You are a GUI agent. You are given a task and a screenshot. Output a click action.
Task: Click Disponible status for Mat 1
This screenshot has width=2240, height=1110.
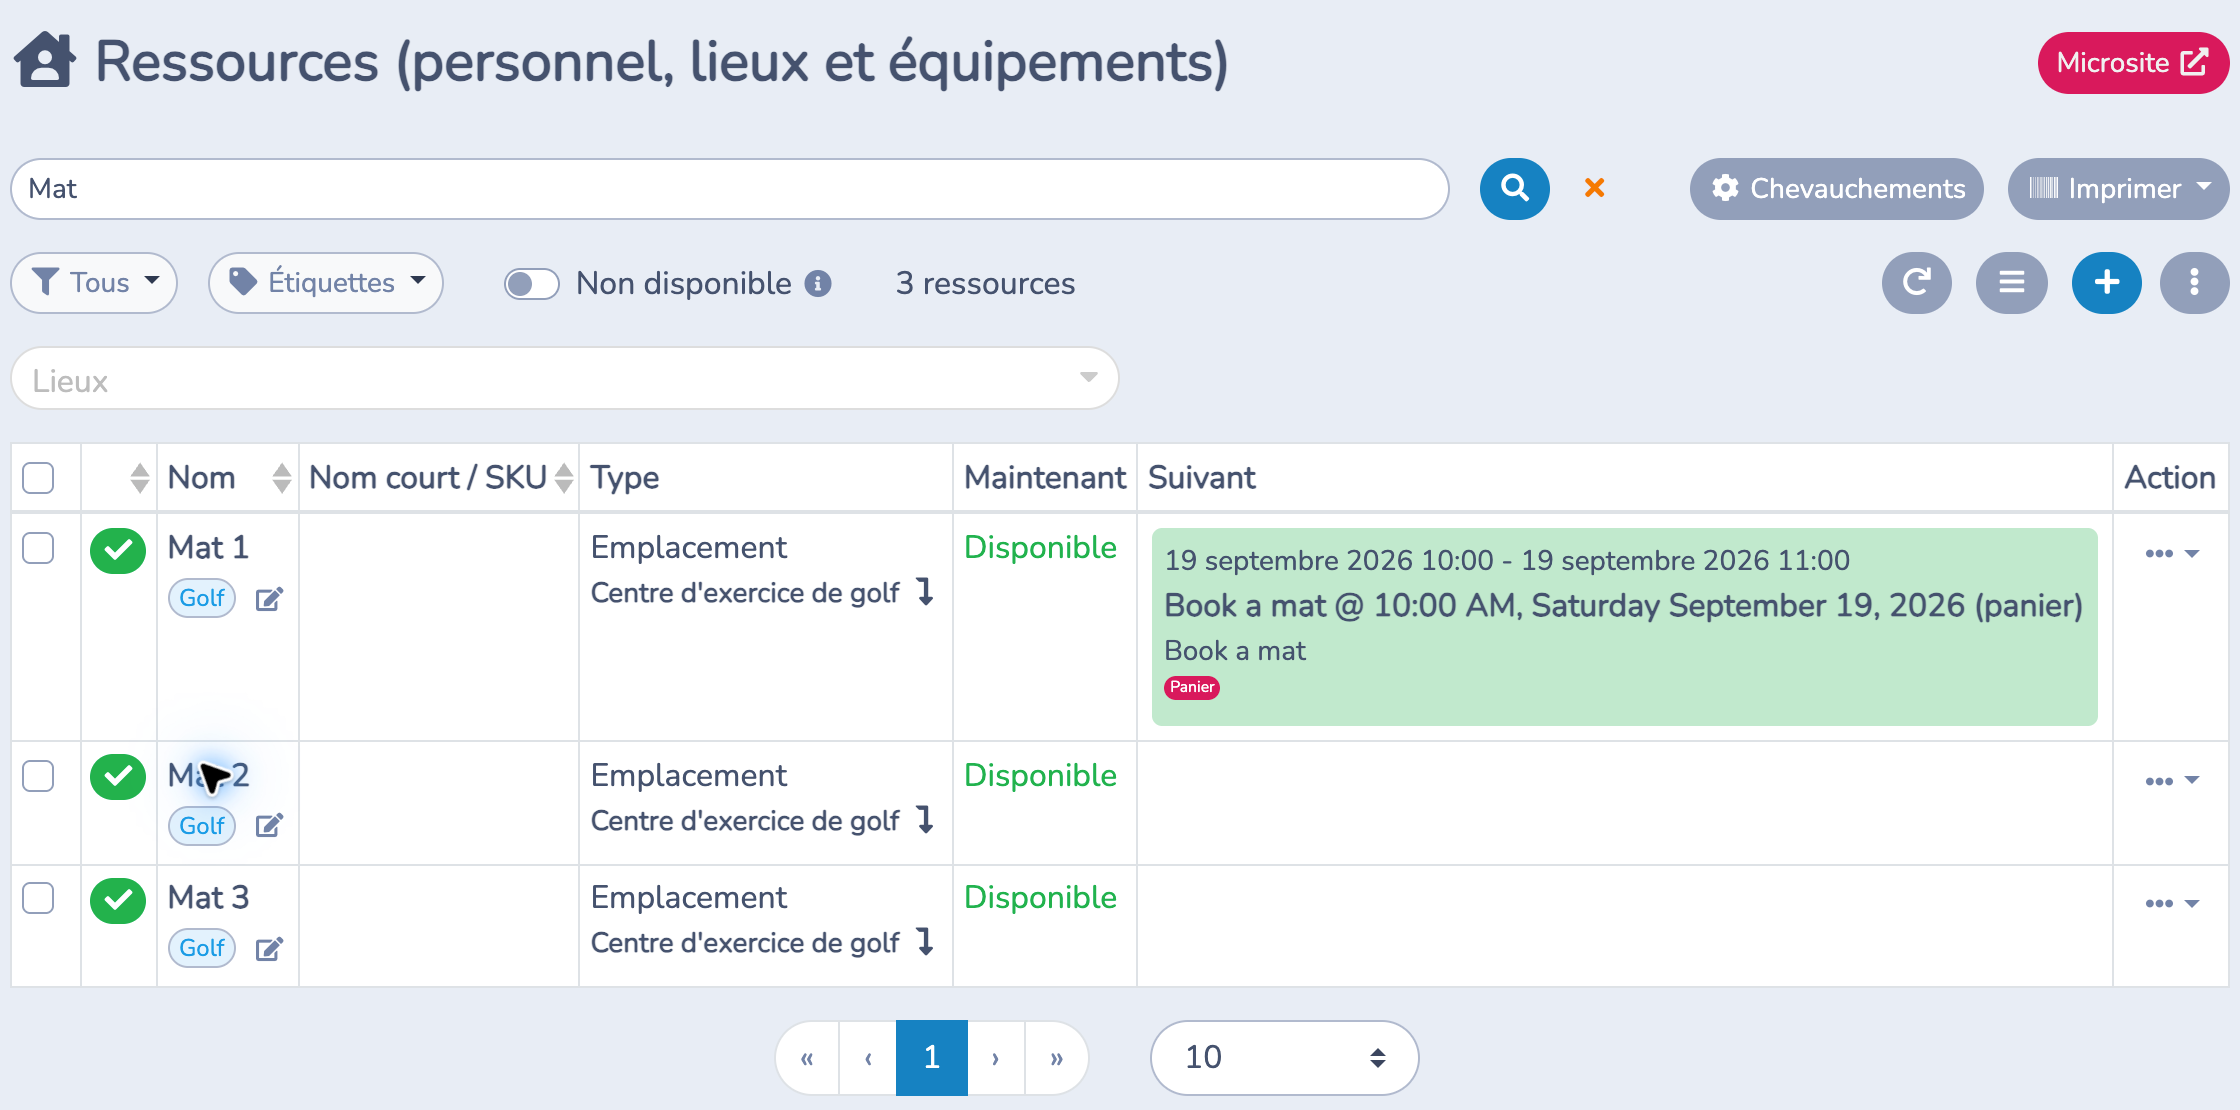(x=1040, y=547)
